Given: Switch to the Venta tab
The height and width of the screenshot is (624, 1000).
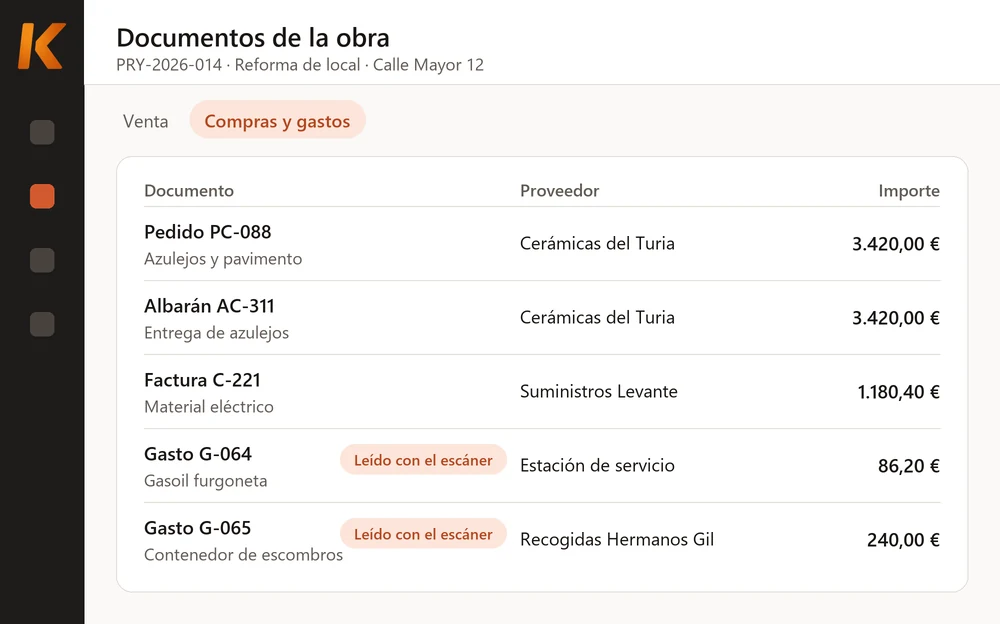Looking at the screenshot, I should point(145,121).
